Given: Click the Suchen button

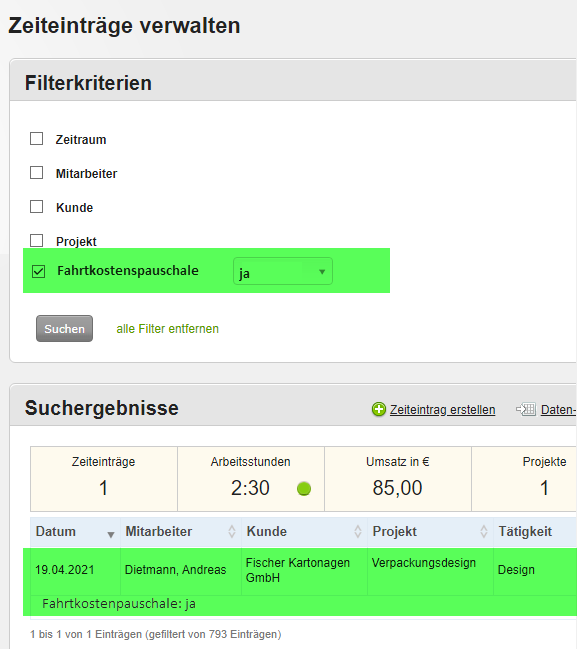Looking at the screenshot, I should pyautogui.click(x=65, y=329).
